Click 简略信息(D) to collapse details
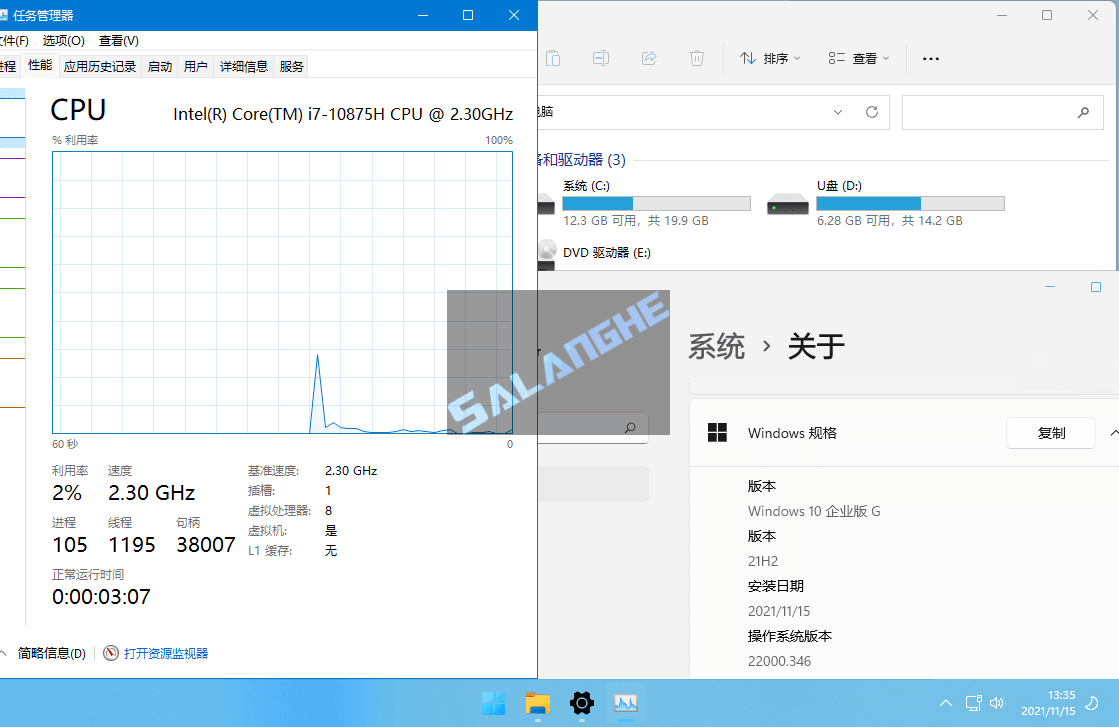 [51, 654]
